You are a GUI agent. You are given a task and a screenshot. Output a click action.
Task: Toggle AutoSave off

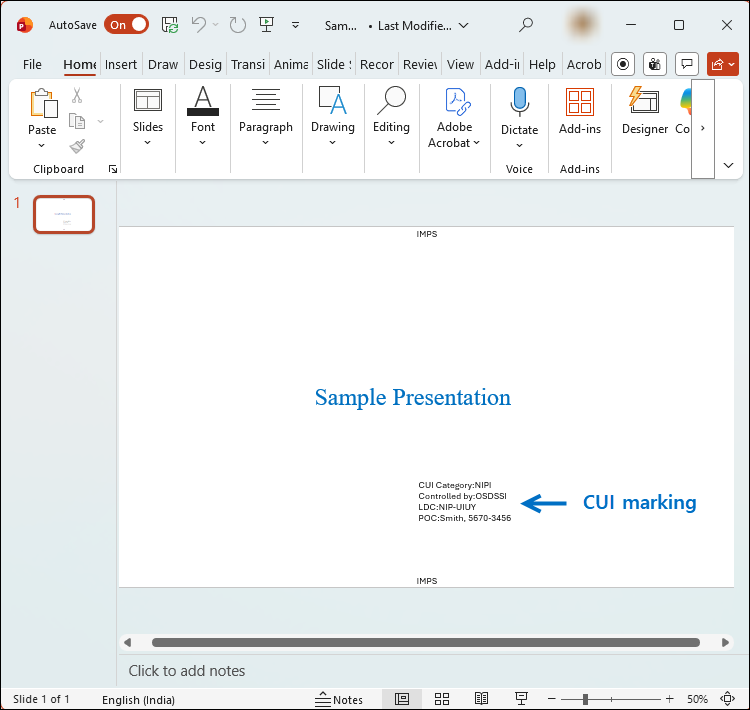(126, 25)
